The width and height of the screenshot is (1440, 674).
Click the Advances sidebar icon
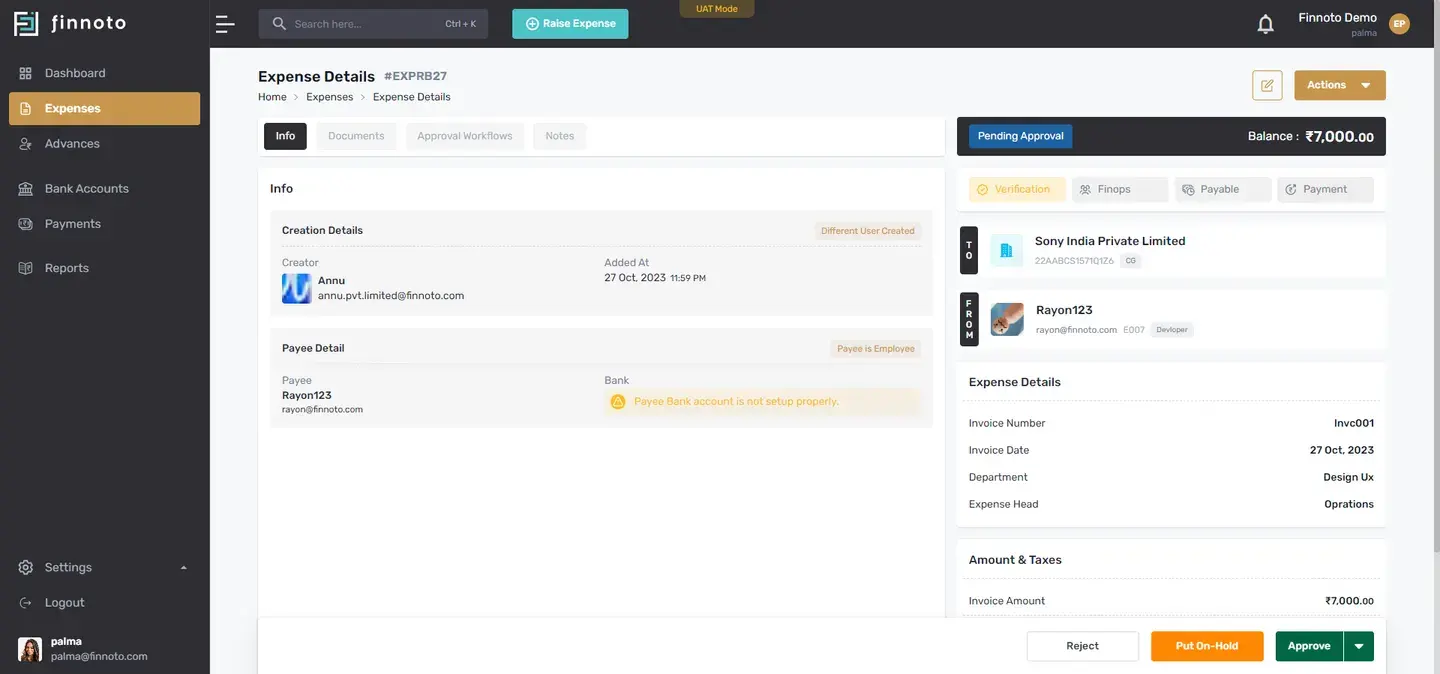pyautogui.click(x=26, y=144)
